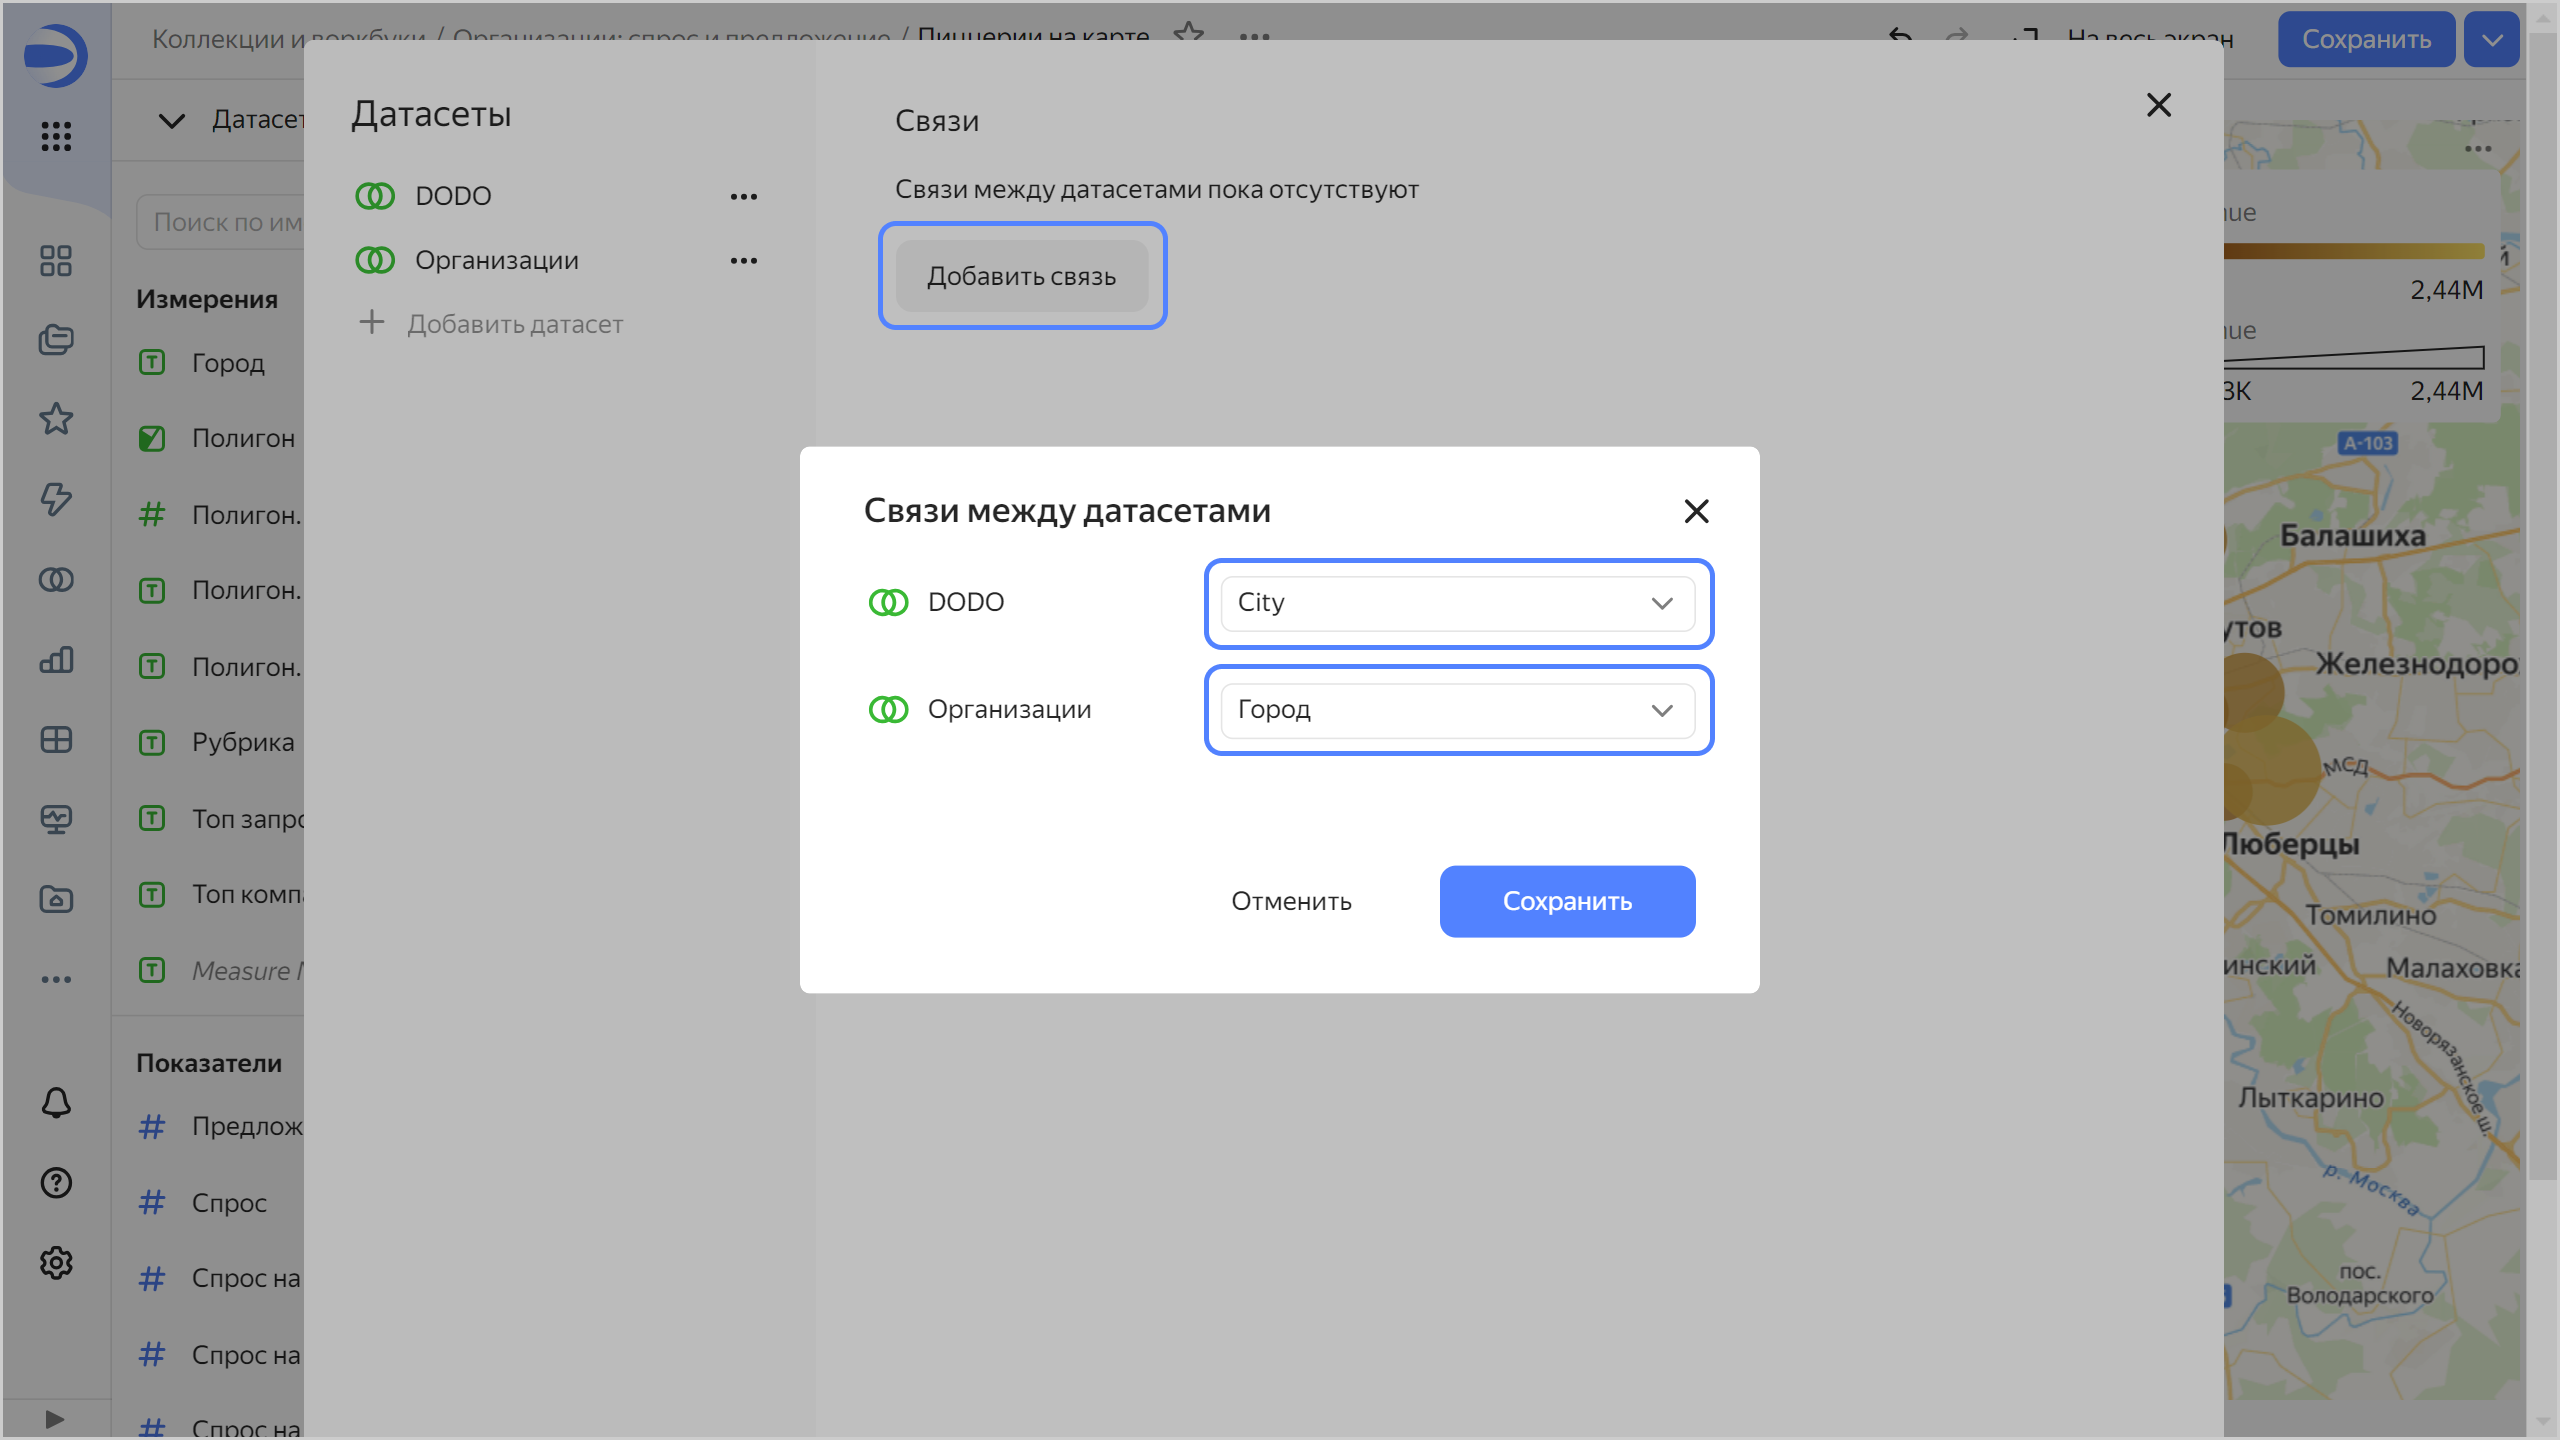Expand the Город field dropdown for Организации

click(1457, 710)
